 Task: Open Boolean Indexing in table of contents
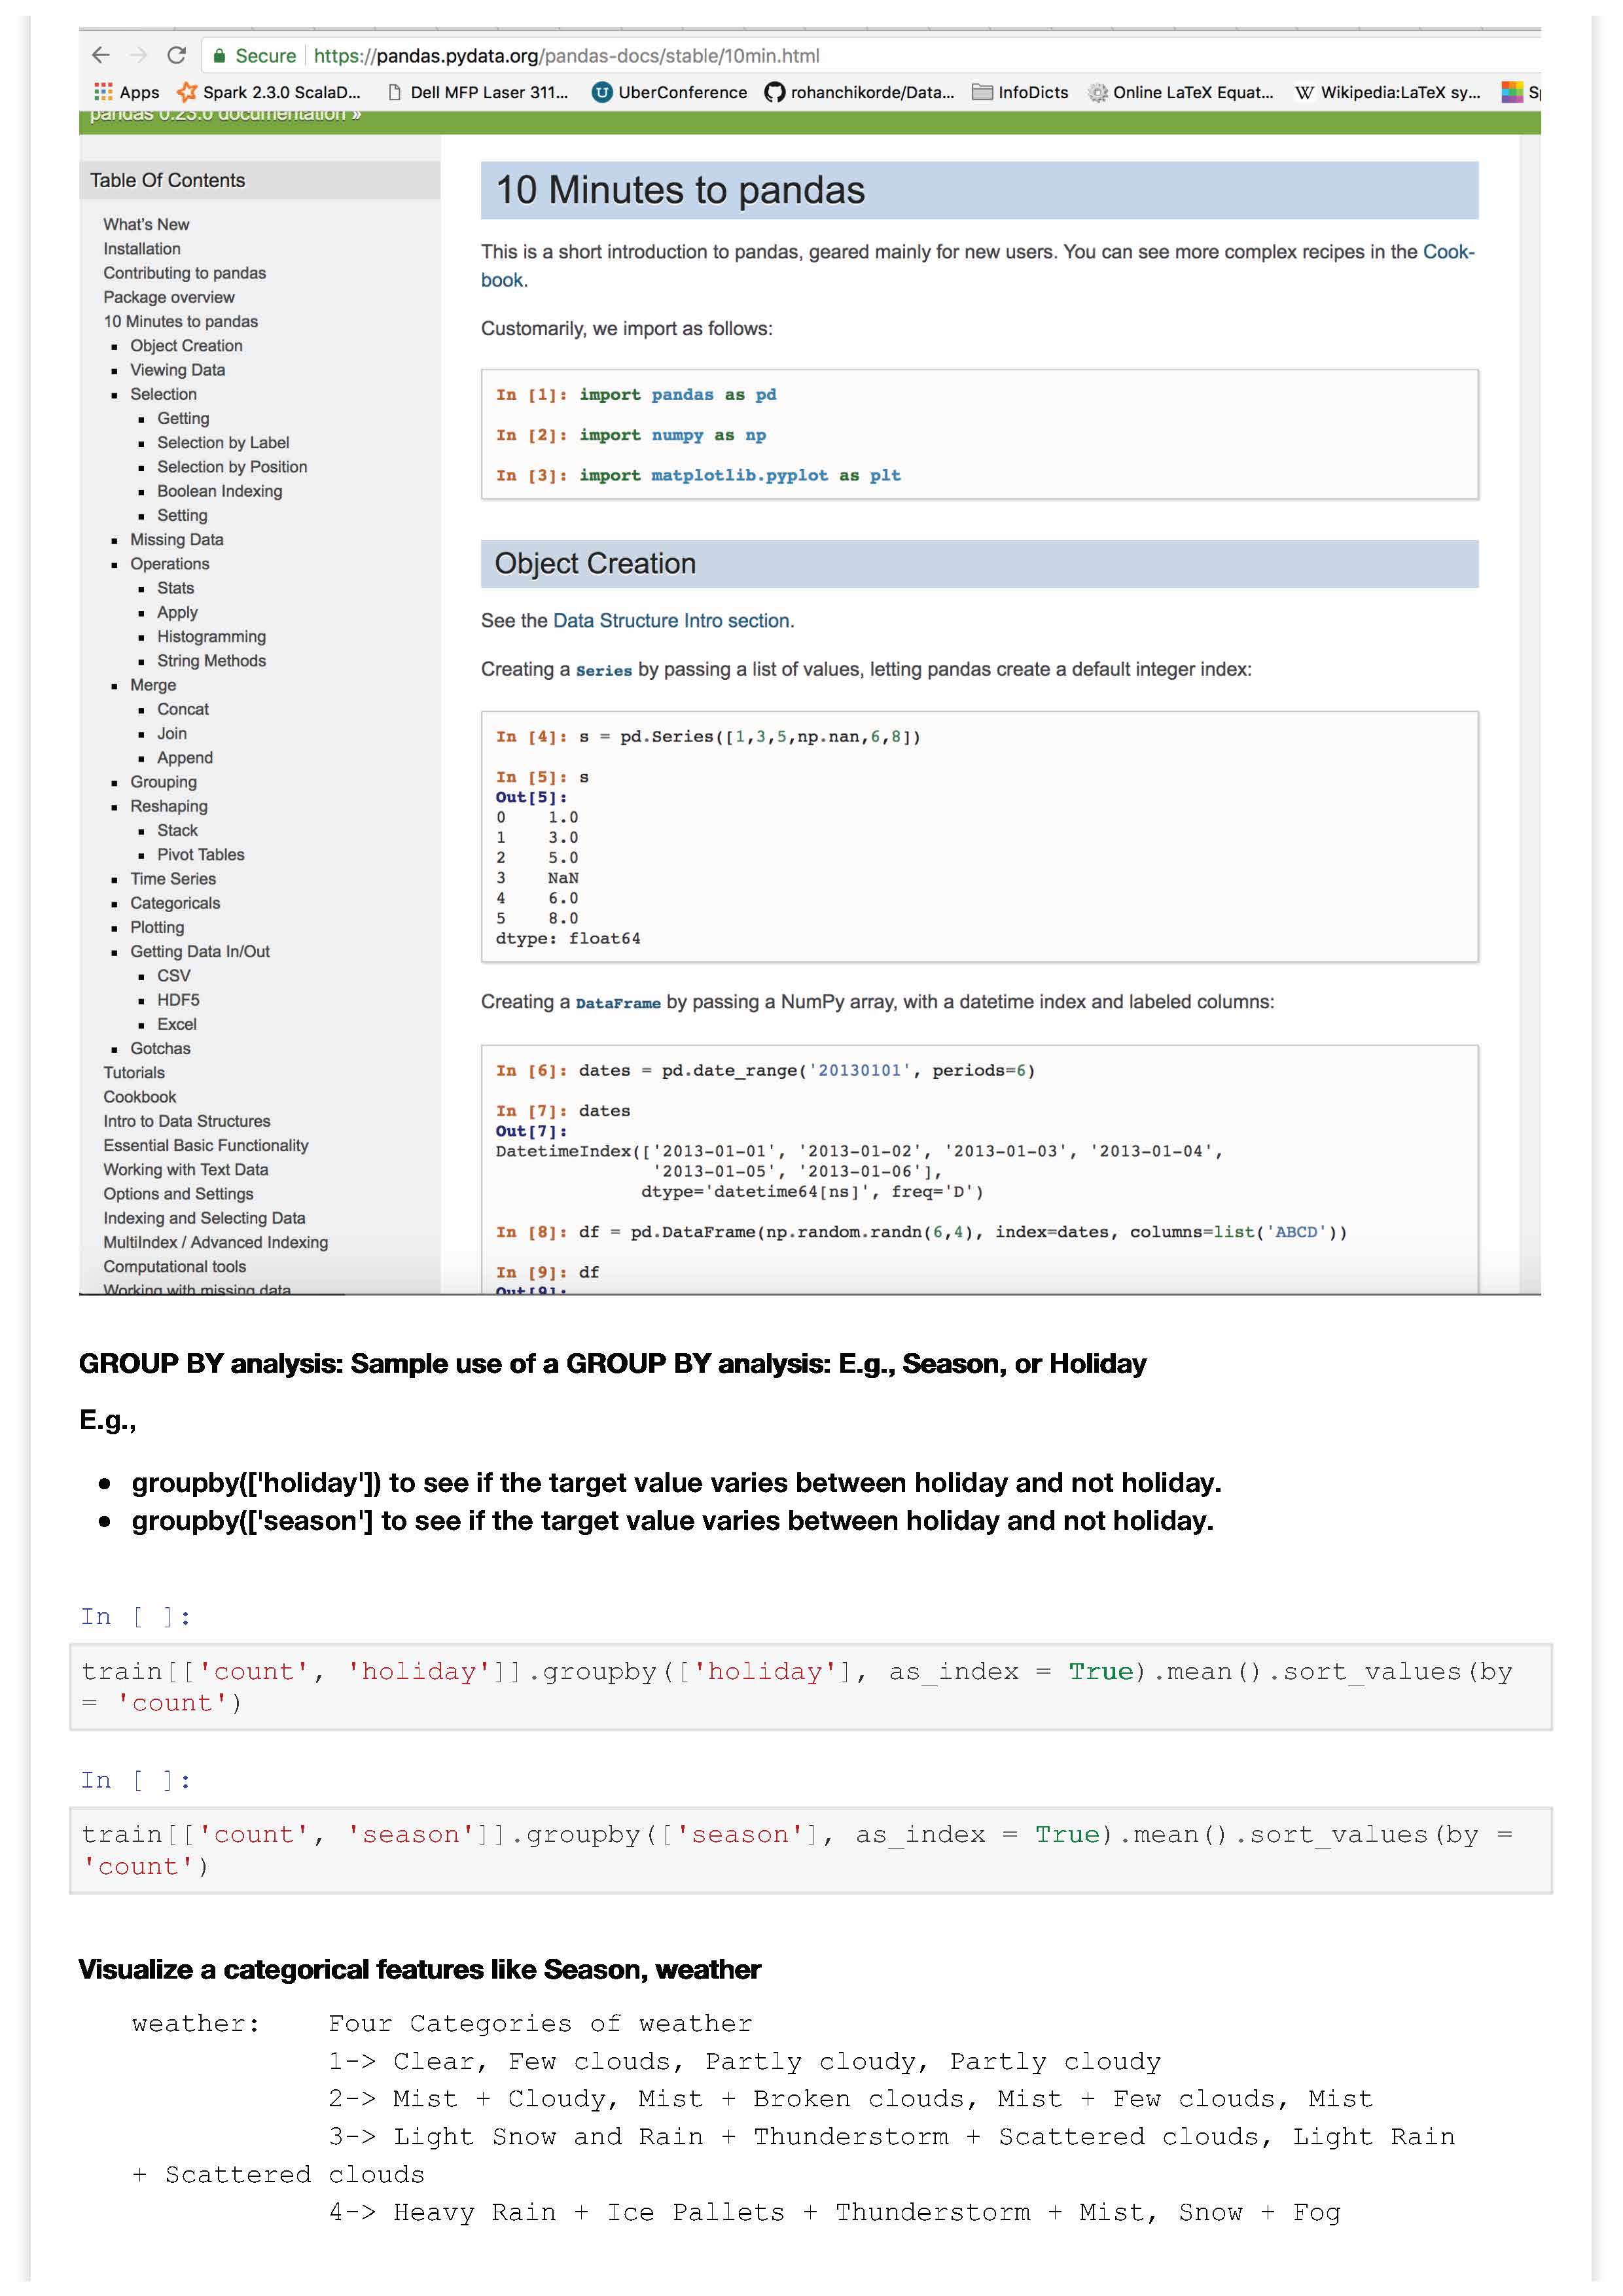click(x=219, y=491)
